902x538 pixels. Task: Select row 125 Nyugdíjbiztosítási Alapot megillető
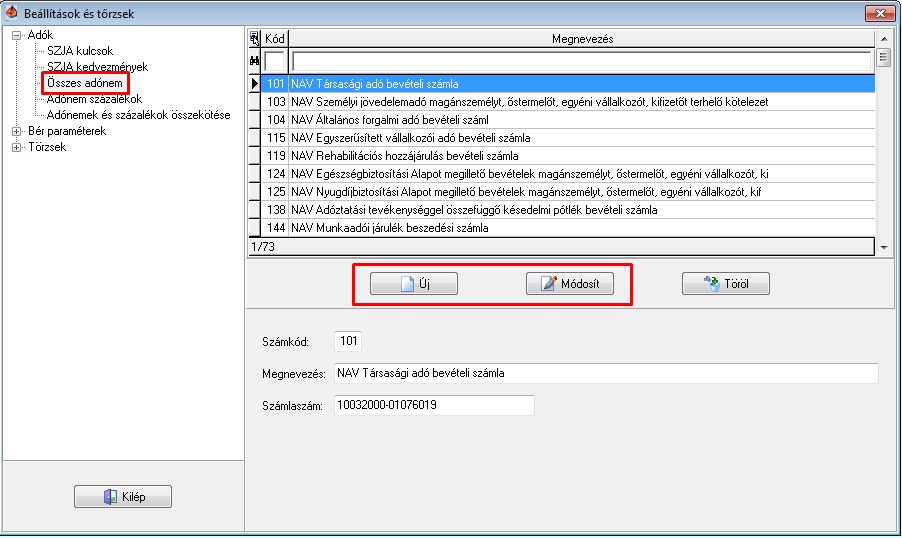pos(568,192)
